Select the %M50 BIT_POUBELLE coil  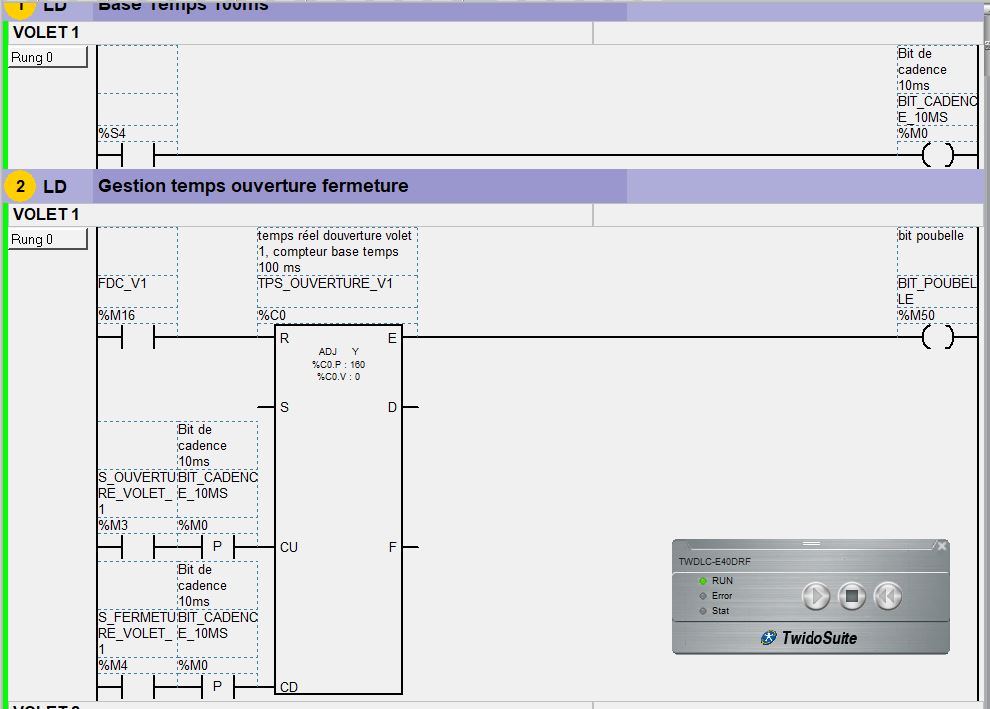point(937,338)
